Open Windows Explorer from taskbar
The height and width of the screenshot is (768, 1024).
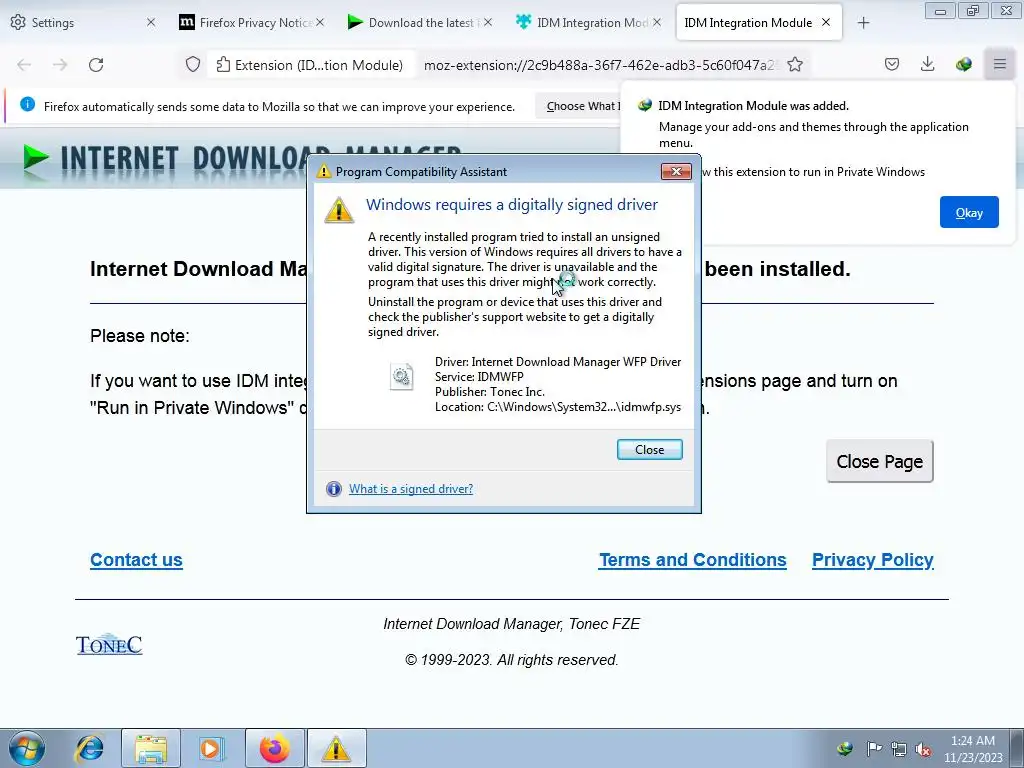click(x=151, y=748)
